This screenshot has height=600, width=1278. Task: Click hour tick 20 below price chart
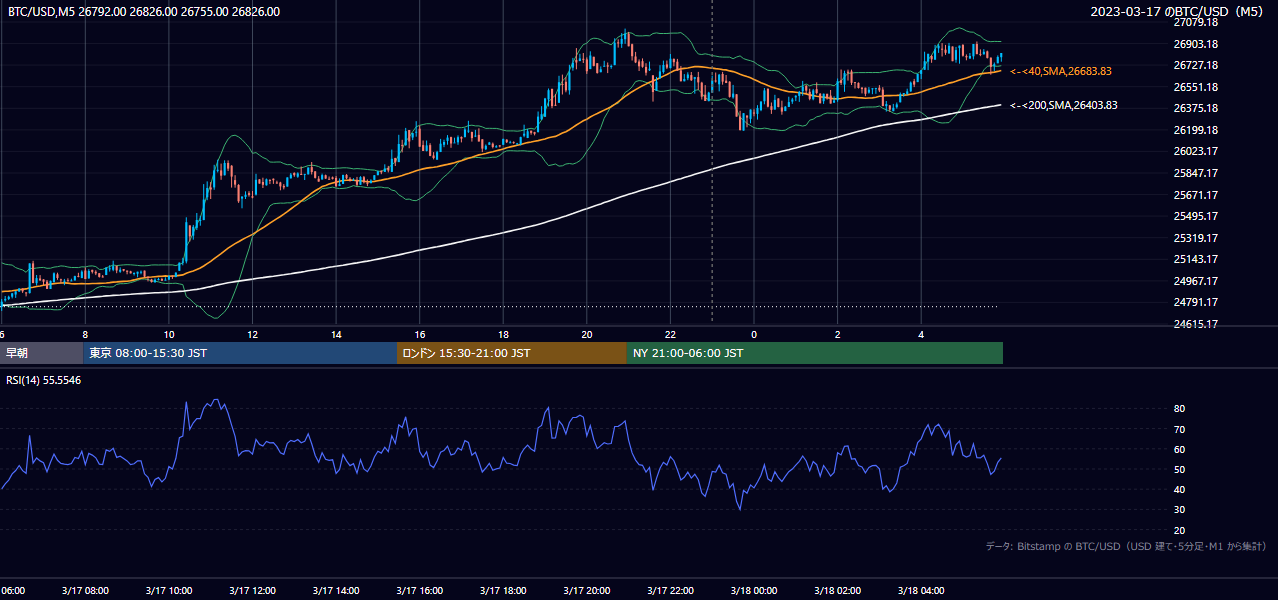pyautogui.click(x=586, y=334)
